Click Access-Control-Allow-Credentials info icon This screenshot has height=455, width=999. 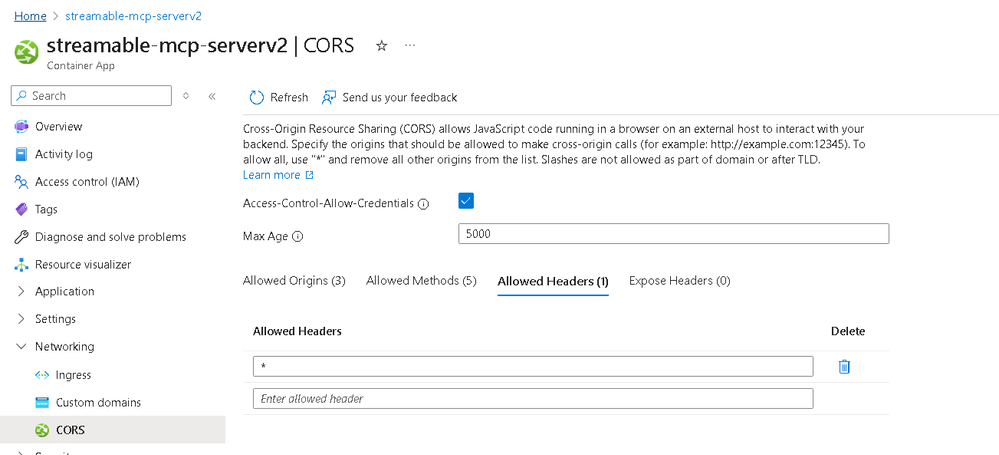[423, 204]
